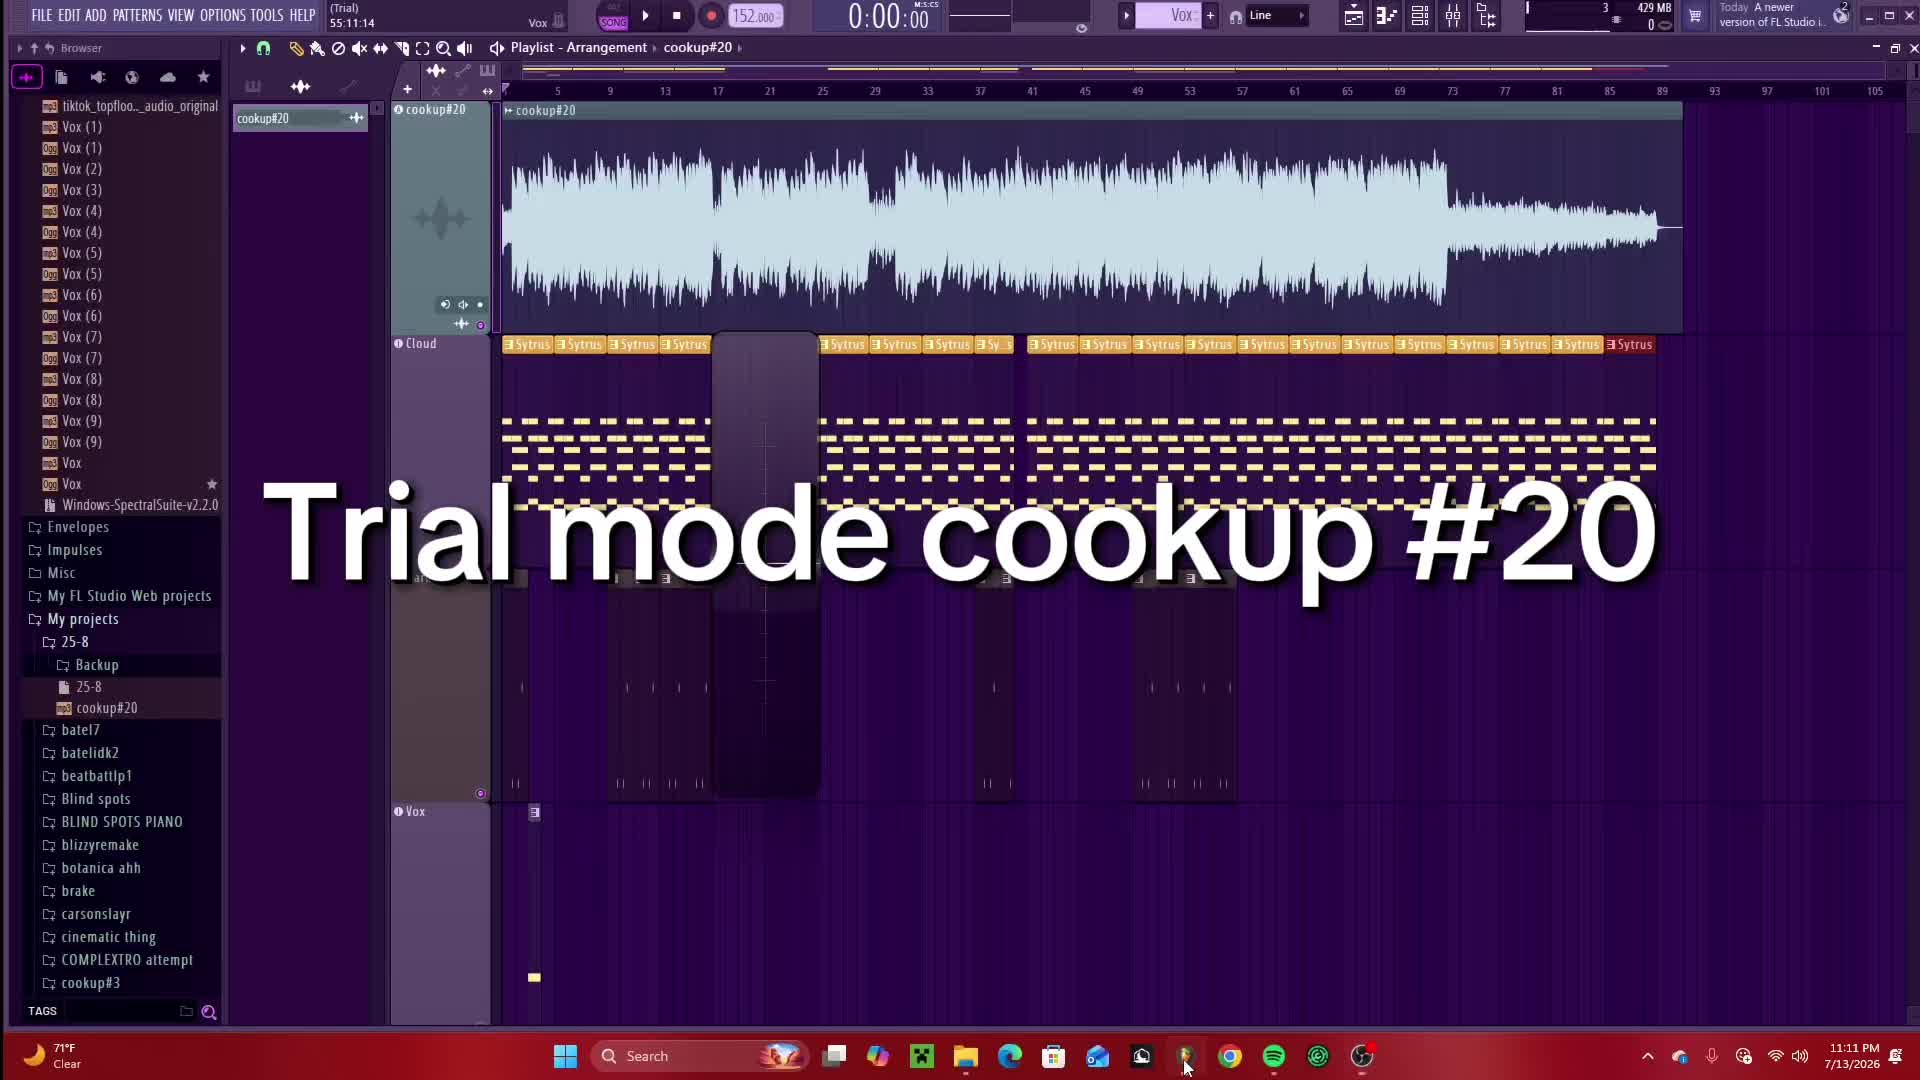Open the Mixer view button
Image resolution: width=1920 pixels, height=1080 pixels.
click(x=1452, y=16)
